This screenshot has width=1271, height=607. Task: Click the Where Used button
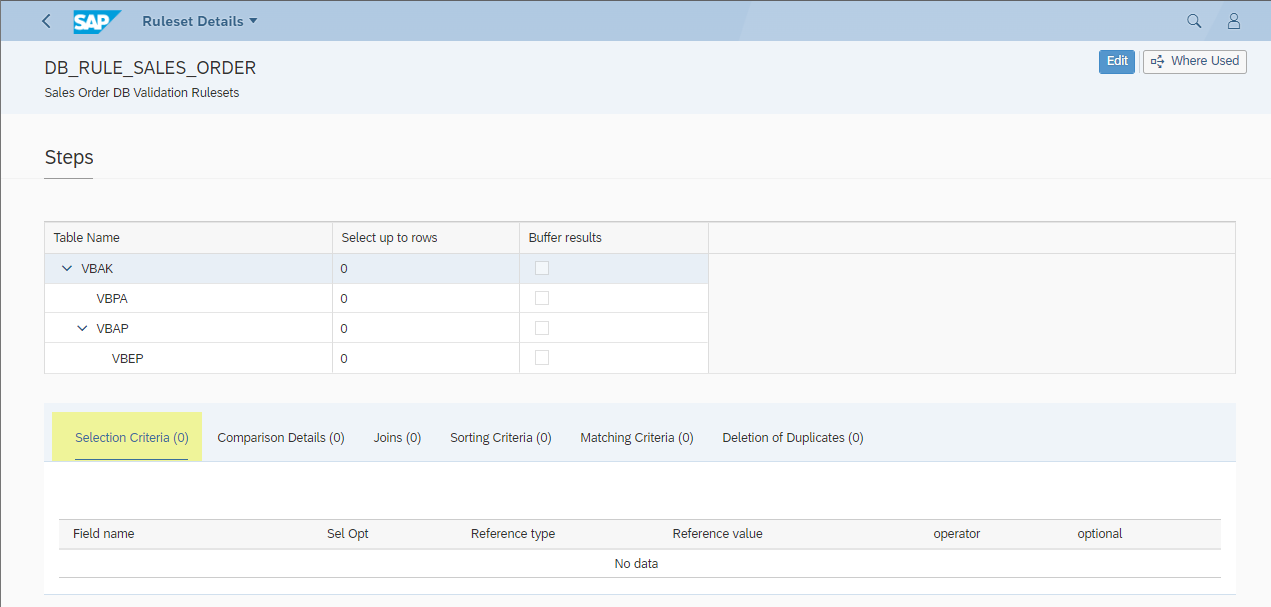click(x=1194, y=61)
